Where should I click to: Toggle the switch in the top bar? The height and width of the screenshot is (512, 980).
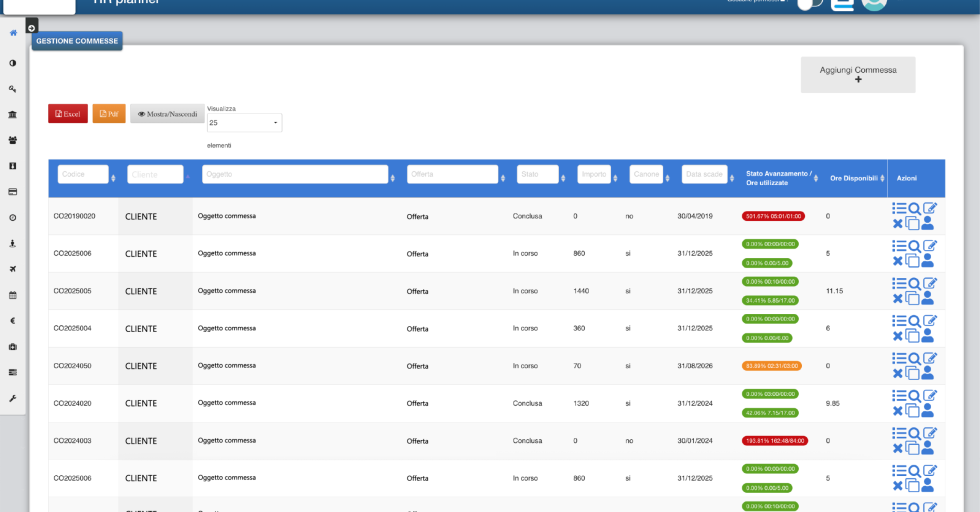tap(810, 4)
